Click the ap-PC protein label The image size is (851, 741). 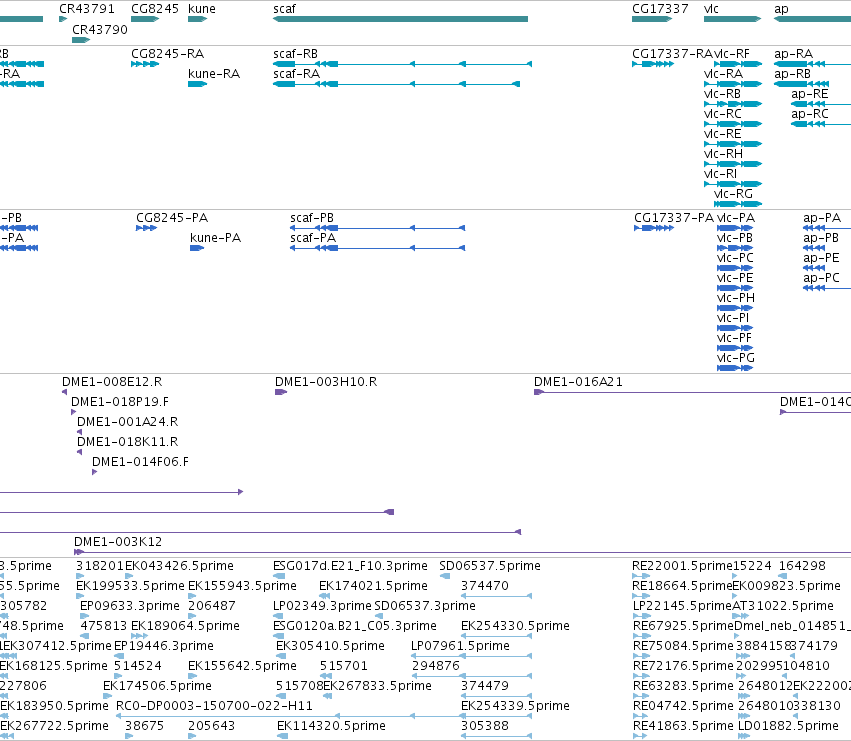click(822, 278)
